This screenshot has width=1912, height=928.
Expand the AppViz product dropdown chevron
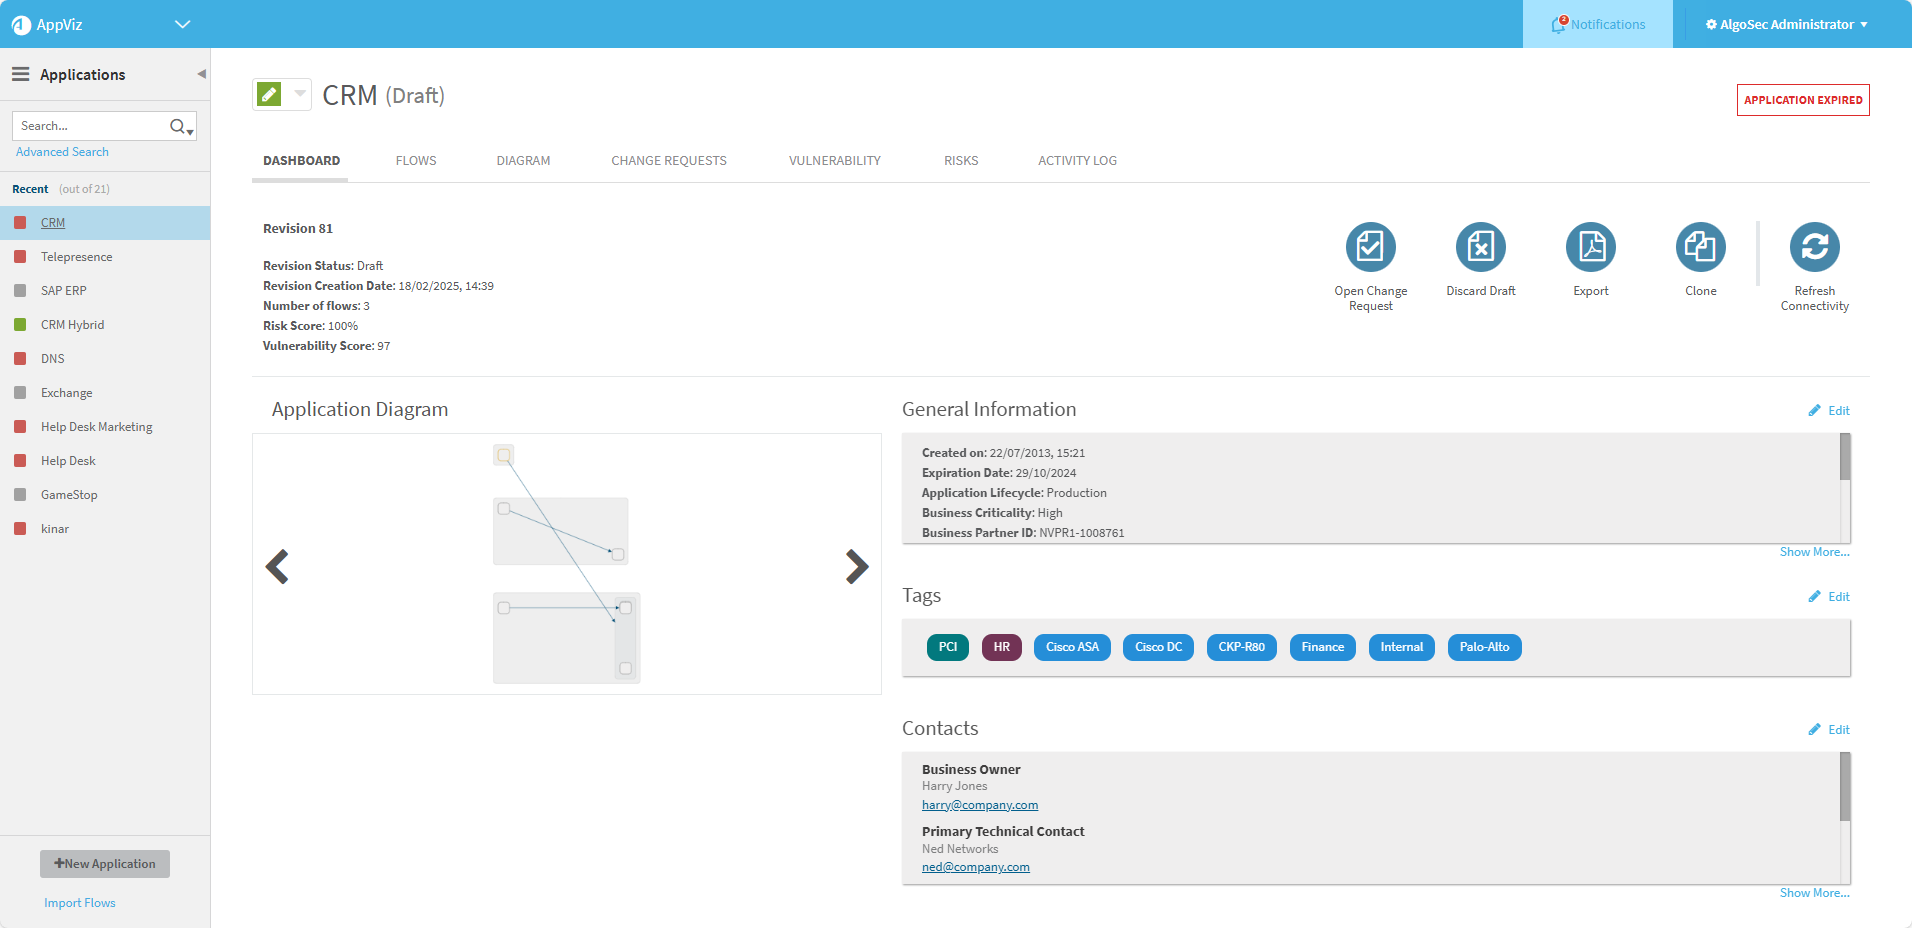[182, 24]
